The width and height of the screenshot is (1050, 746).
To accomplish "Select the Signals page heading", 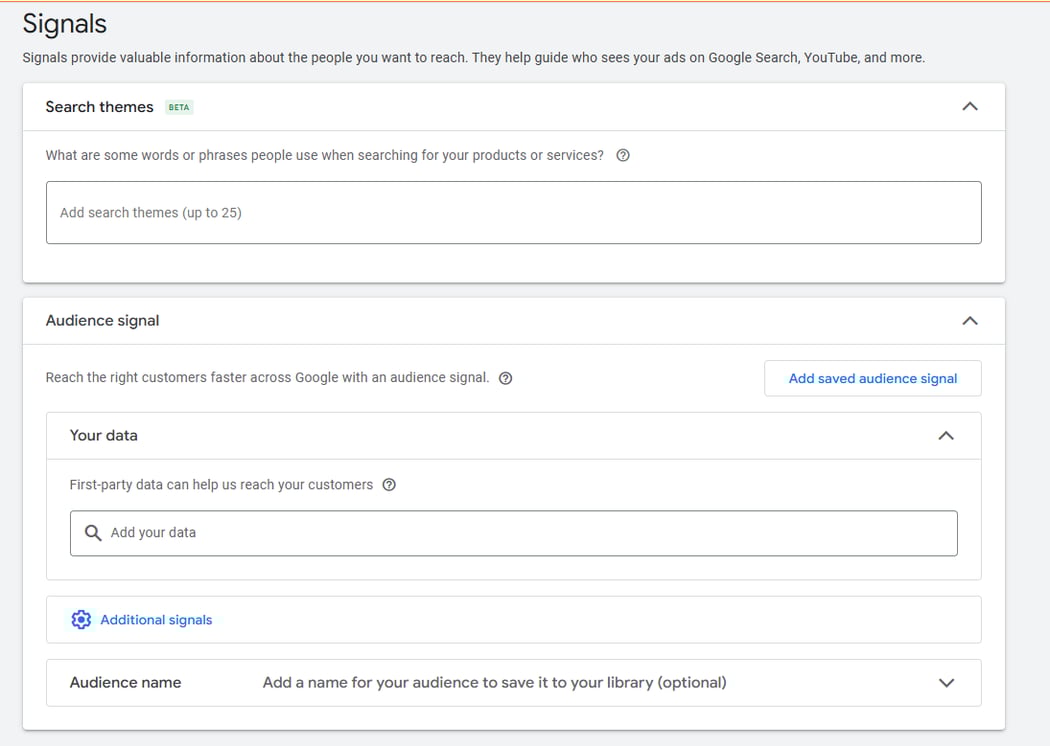I will coord(64,23).
